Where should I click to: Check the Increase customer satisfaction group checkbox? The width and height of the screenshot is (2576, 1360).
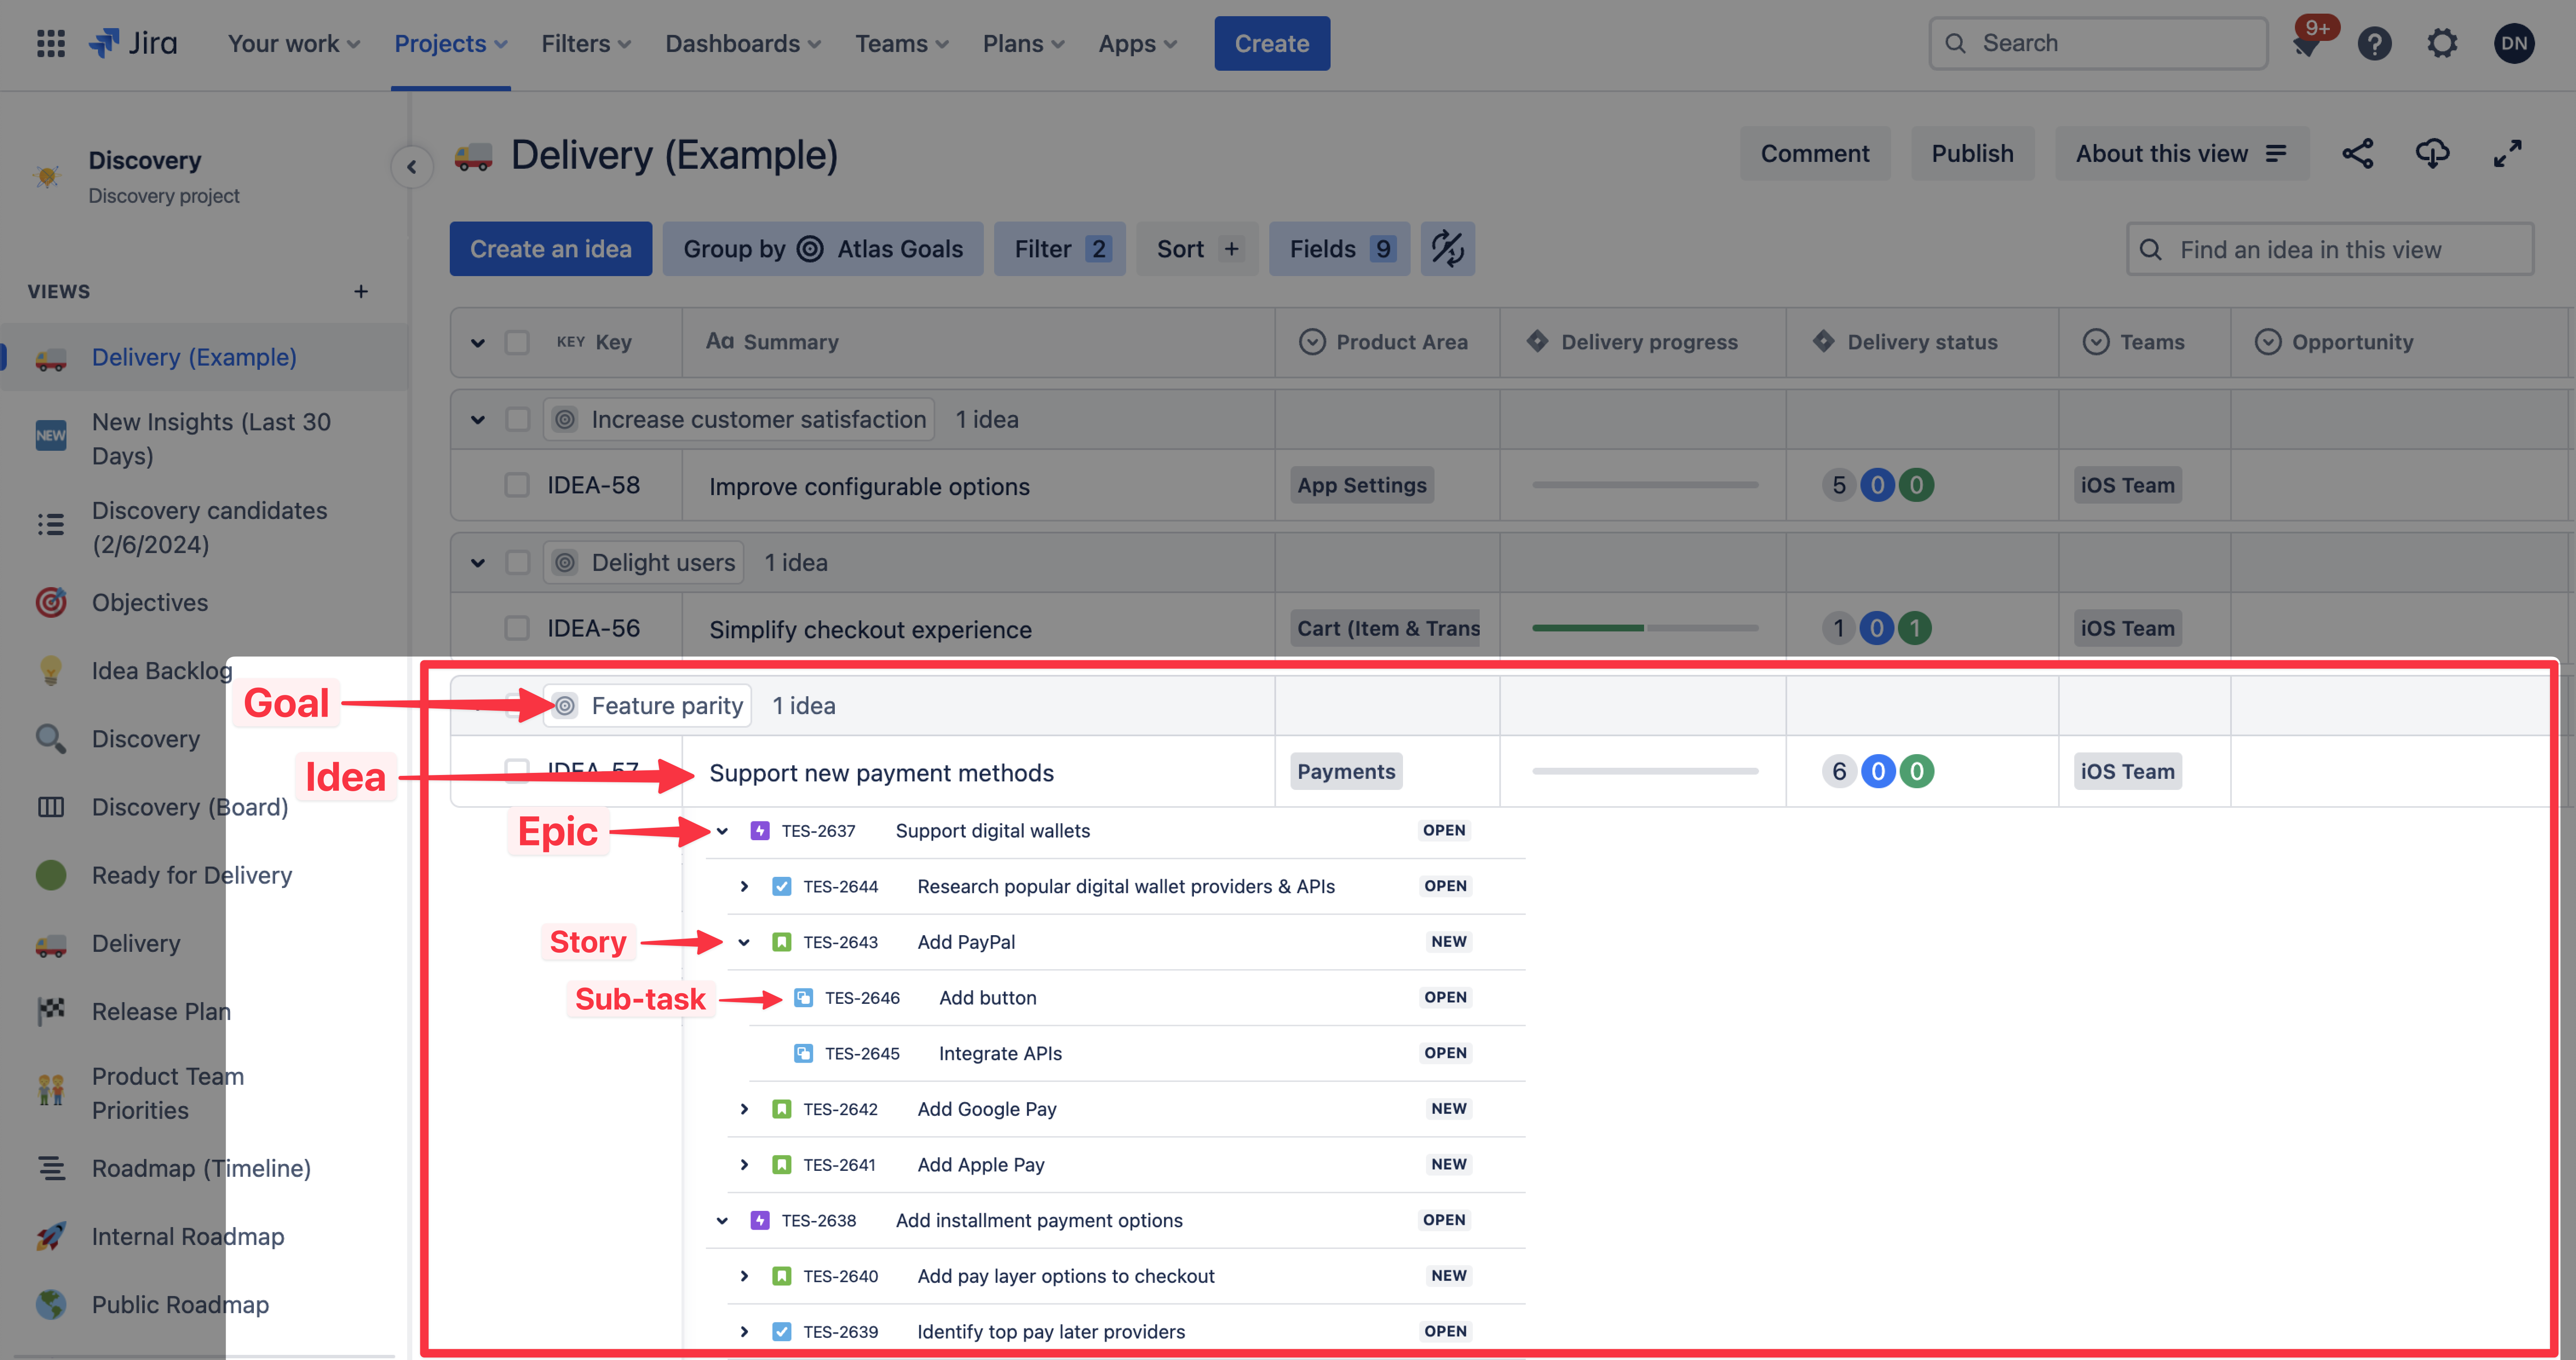click(517, 420)
